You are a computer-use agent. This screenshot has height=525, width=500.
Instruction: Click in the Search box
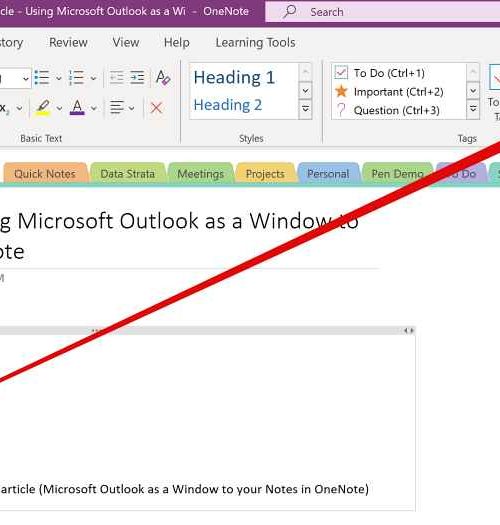point(382,12)
